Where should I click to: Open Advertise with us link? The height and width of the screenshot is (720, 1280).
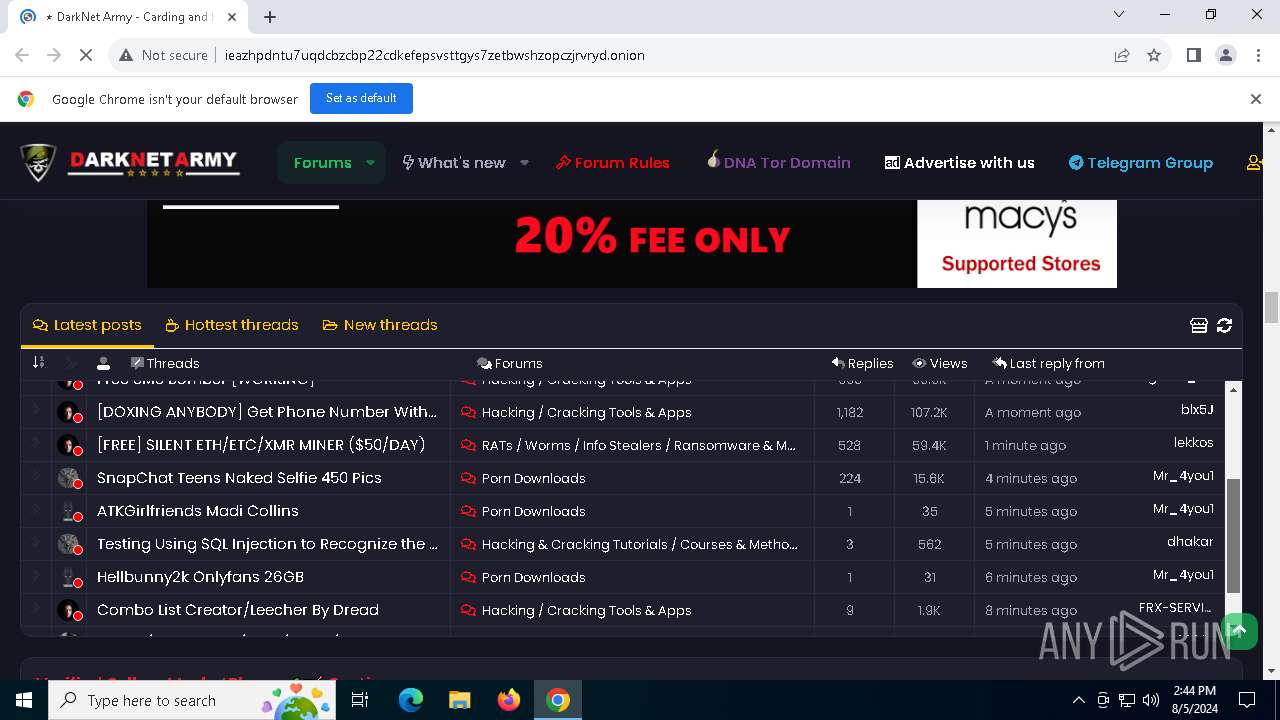click(960, 162)
